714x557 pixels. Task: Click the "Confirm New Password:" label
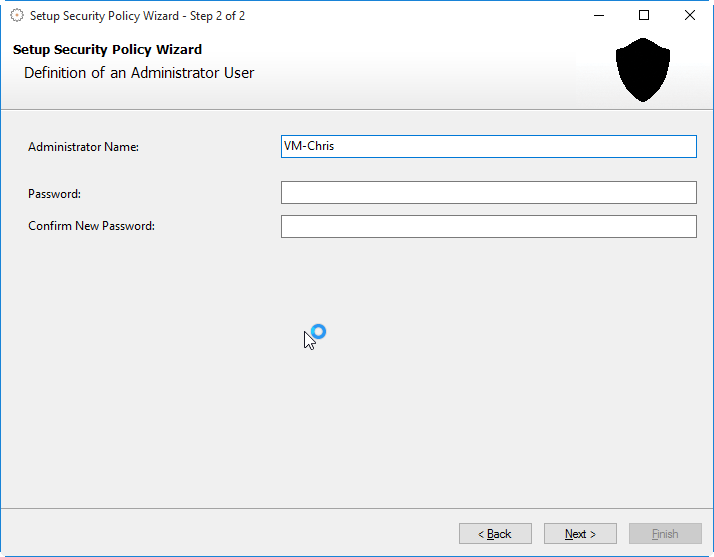91,226
